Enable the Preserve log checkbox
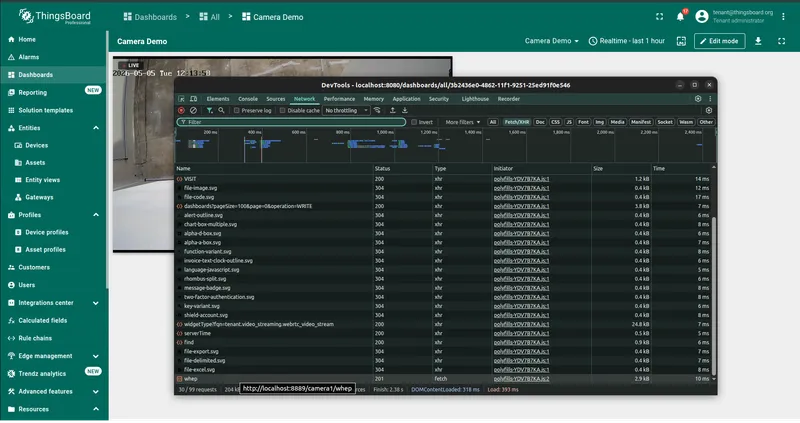The width and height of the screenshot is (800, 423). (237, 110)
